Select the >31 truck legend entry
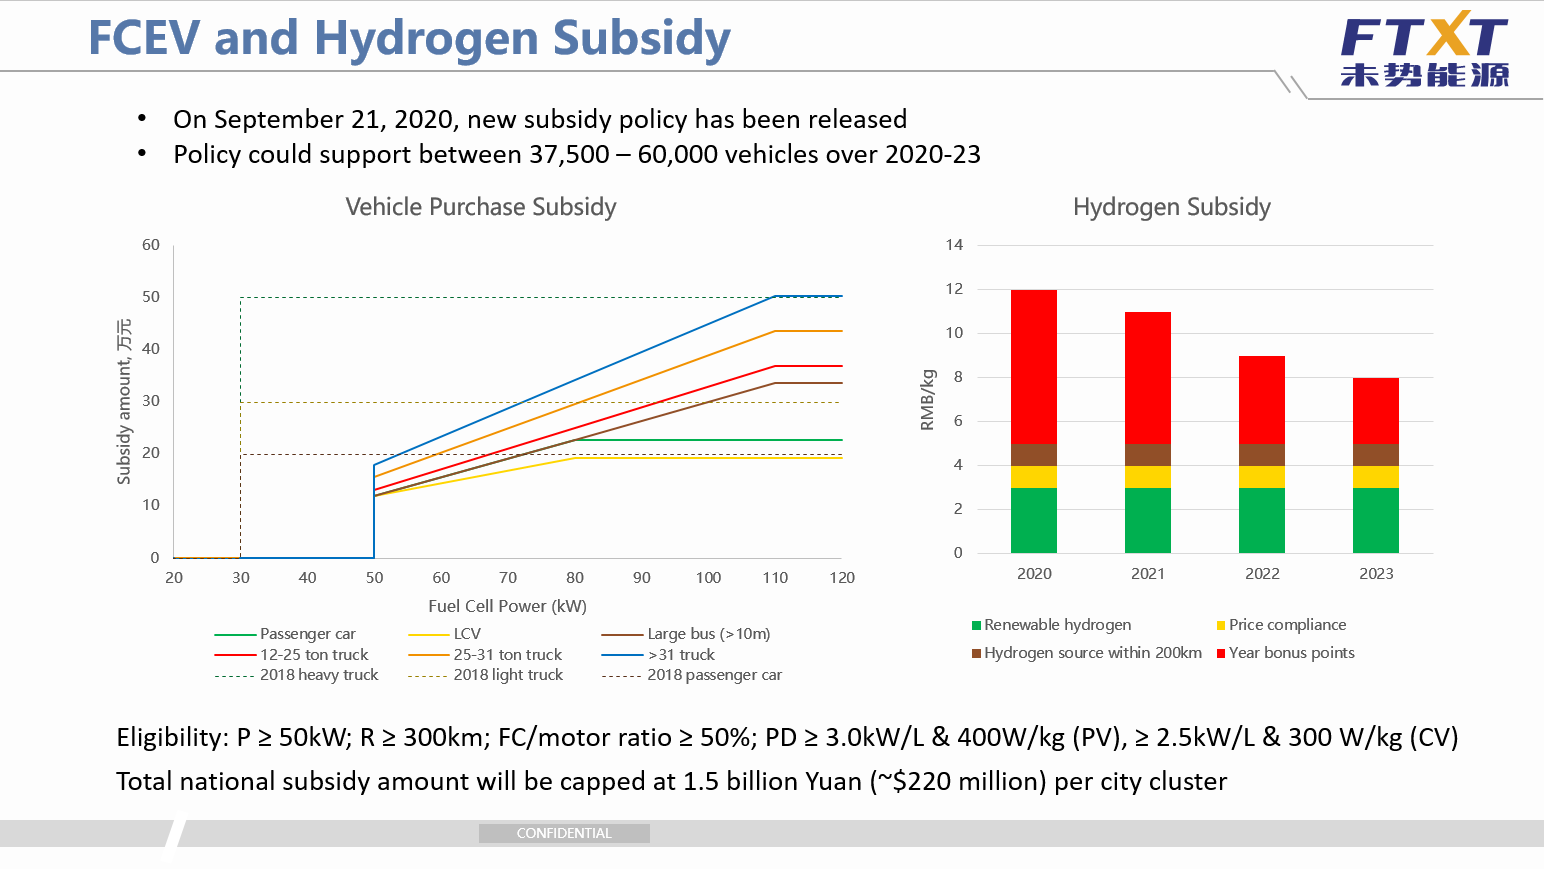Viewport: 1544px width, 869px height. [658, 655]
